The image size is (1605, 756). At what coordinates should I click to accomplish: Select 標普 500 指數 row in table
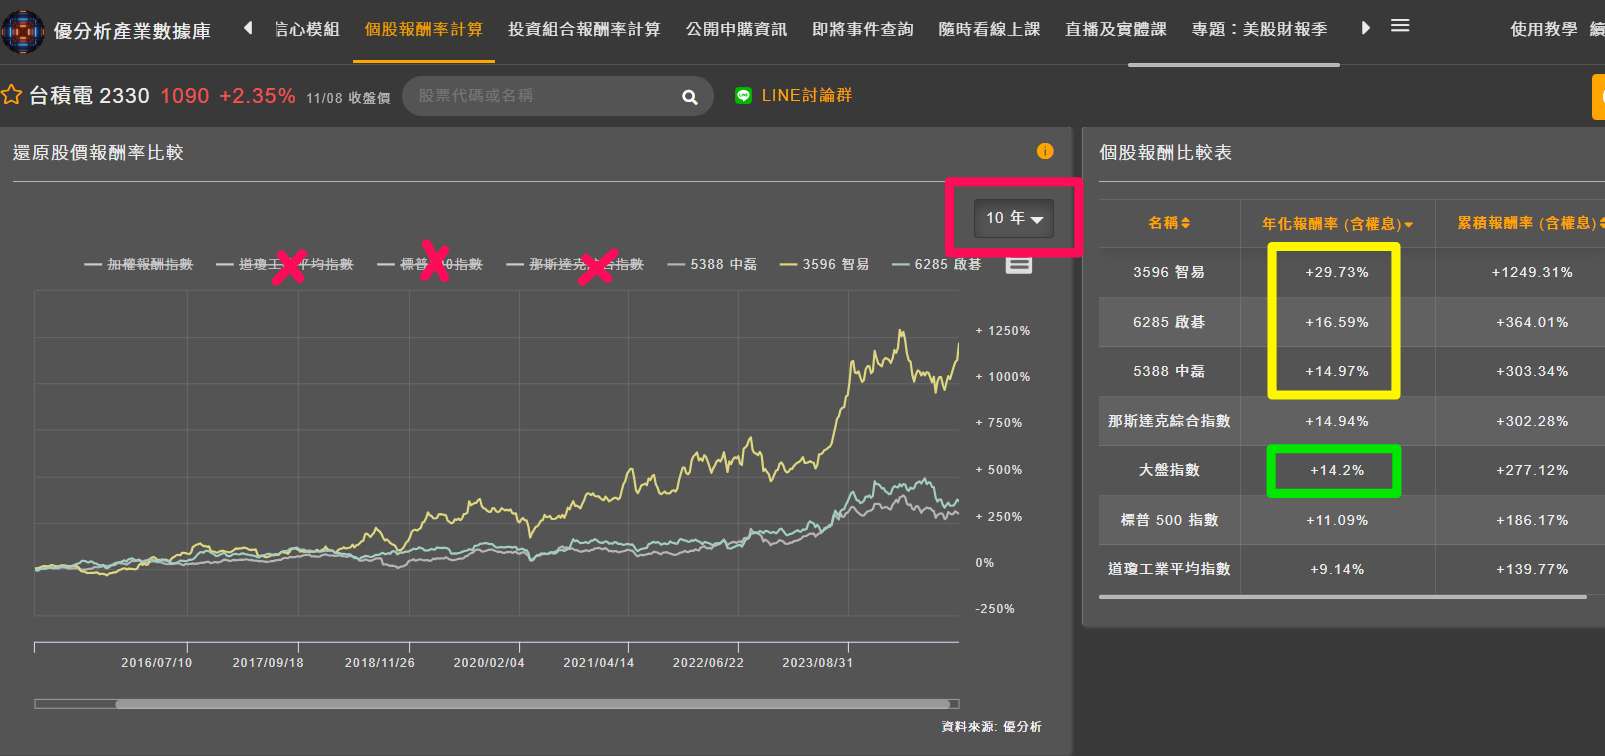tap(1169, 520)
